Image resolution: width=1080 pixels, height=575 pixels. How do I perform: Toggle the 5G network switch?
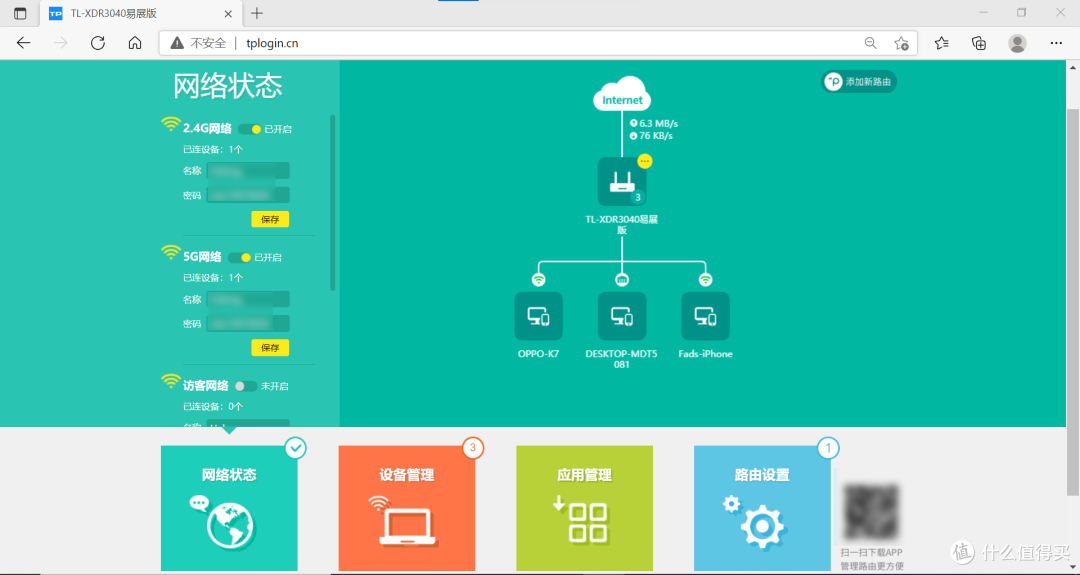[x=240, y=258]
